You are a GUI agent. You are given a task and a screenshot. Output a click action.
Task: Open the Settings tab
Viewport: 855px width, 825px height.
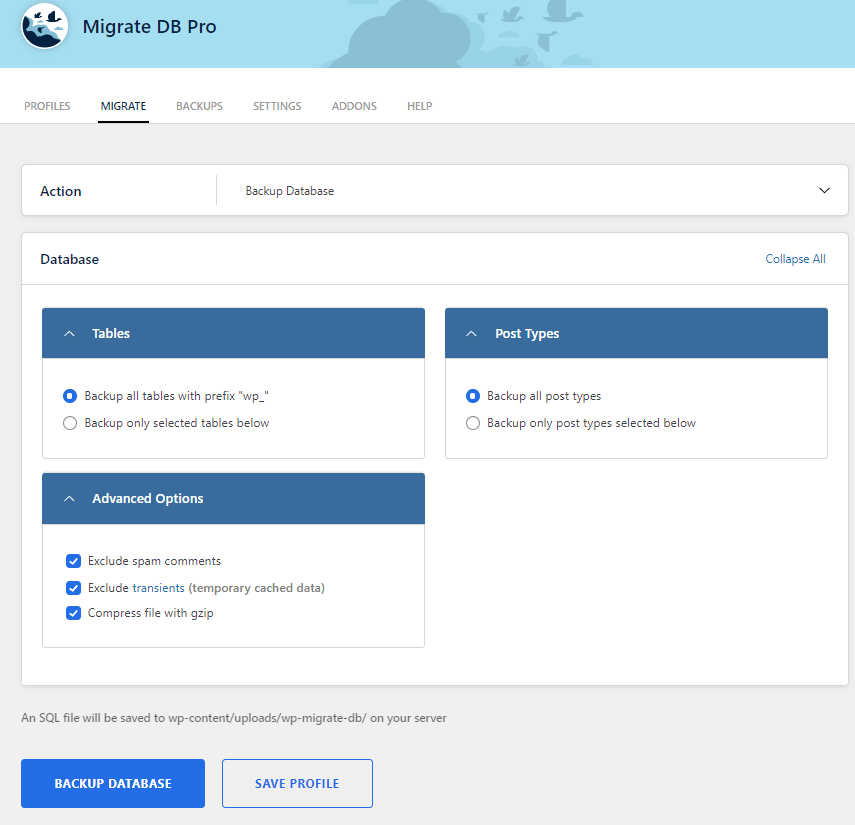pos(277,105)
